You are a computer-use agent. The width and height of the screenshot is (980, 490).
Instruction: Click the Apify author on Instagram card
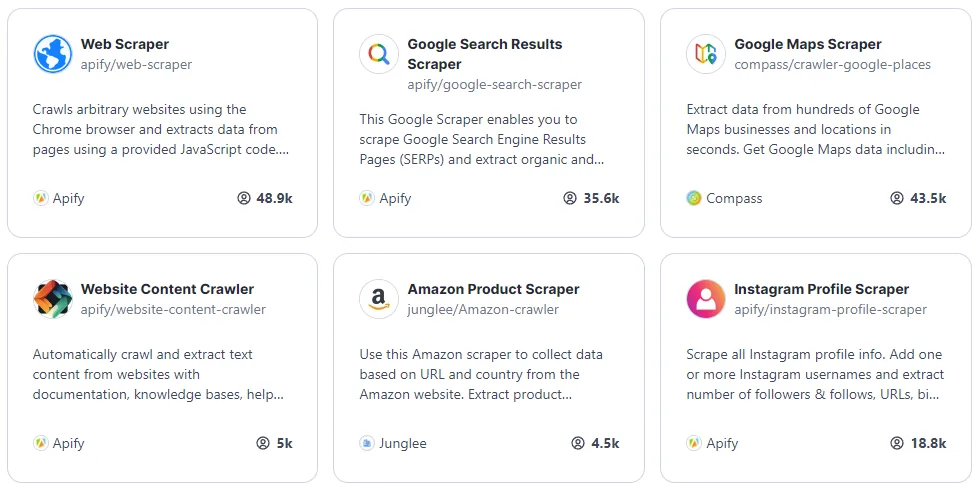point(722,443)
